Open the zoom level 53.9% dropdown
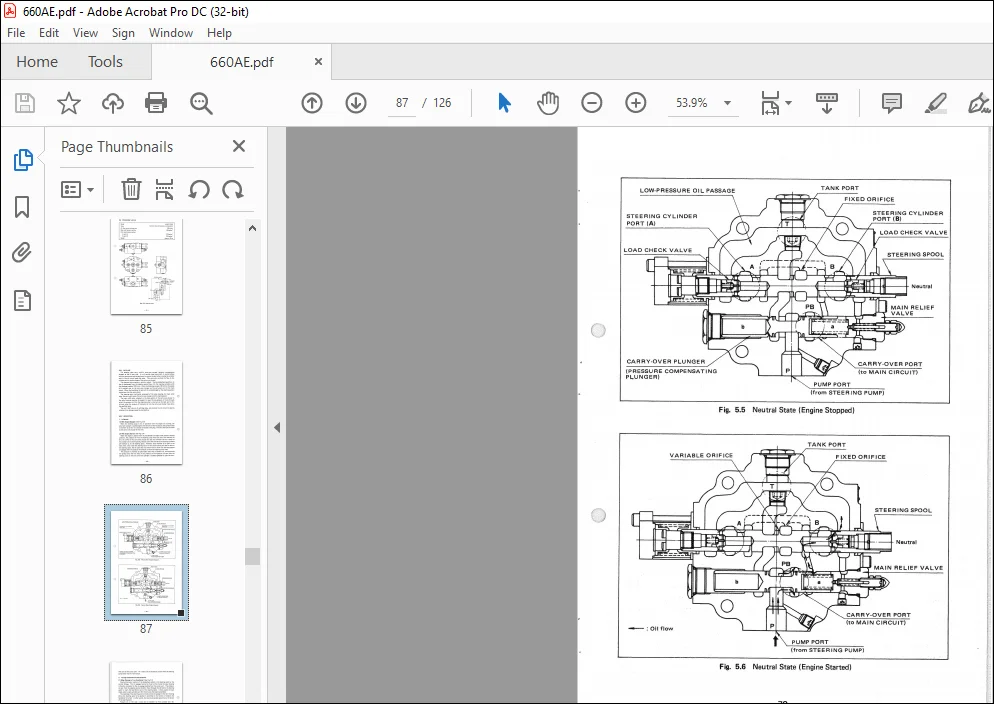The width and height of the screenshot is (994, 704). [727, 103]
